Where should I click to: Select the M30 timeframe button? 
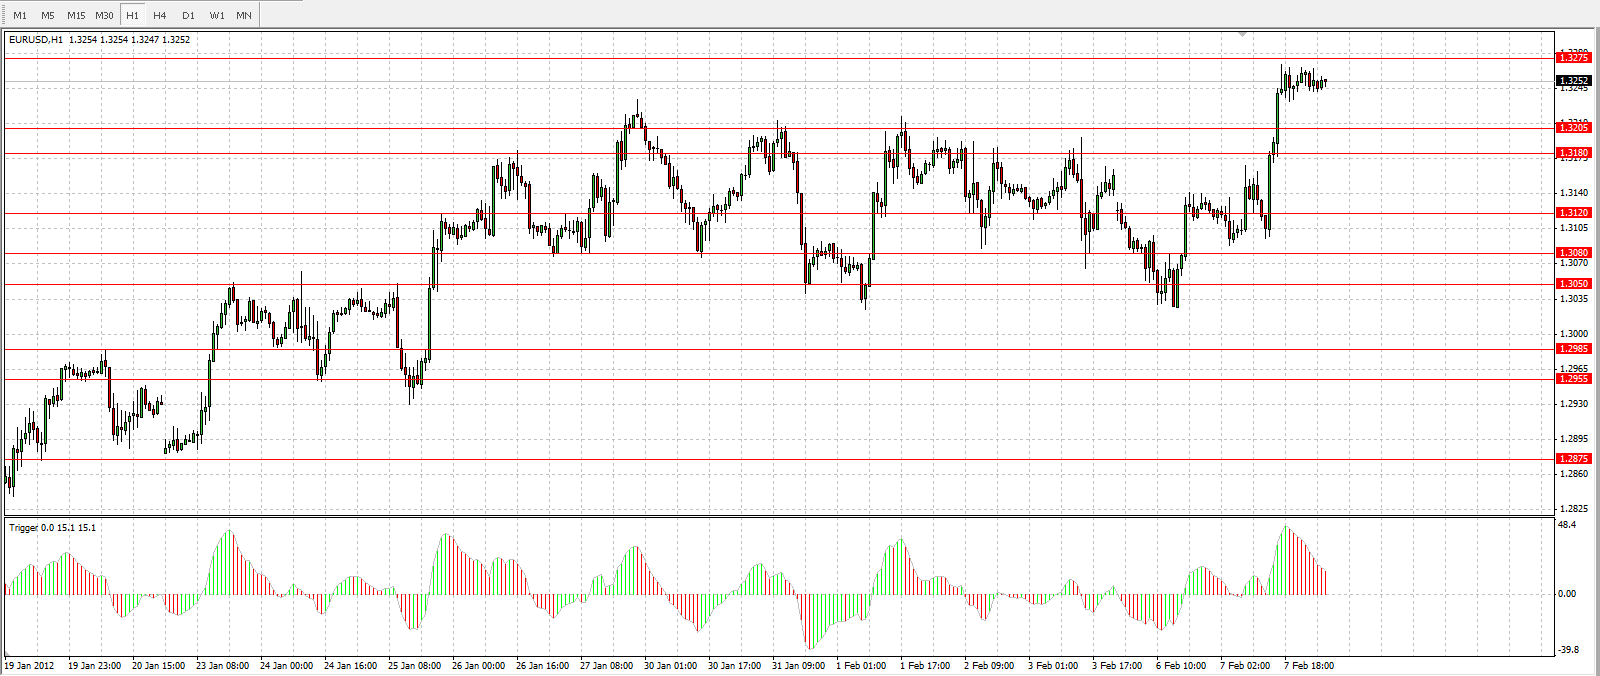click(104, 15)
